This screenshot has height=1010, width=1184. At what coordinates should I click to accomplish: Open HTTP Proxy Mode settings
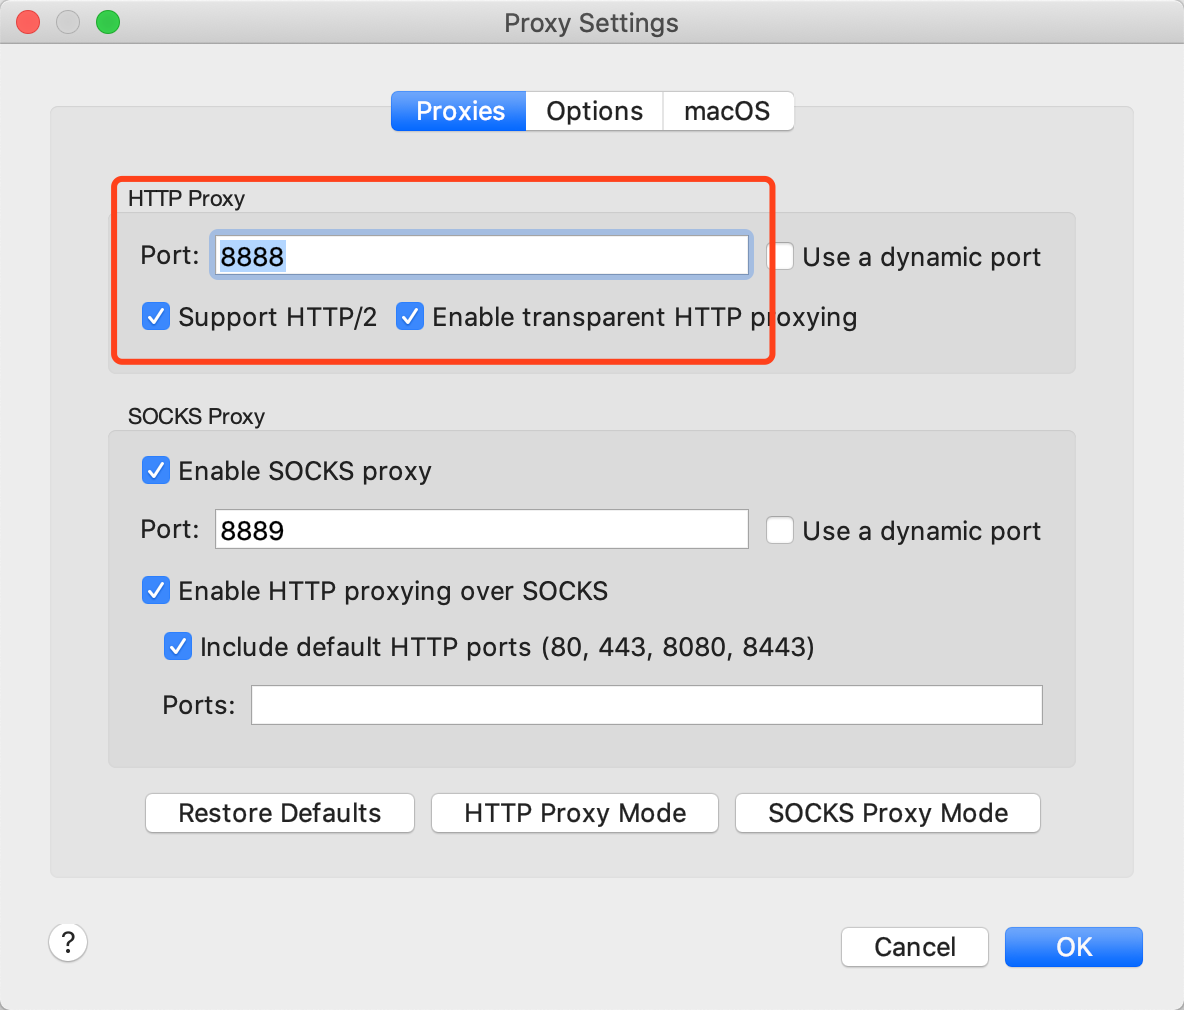point(574,813)
